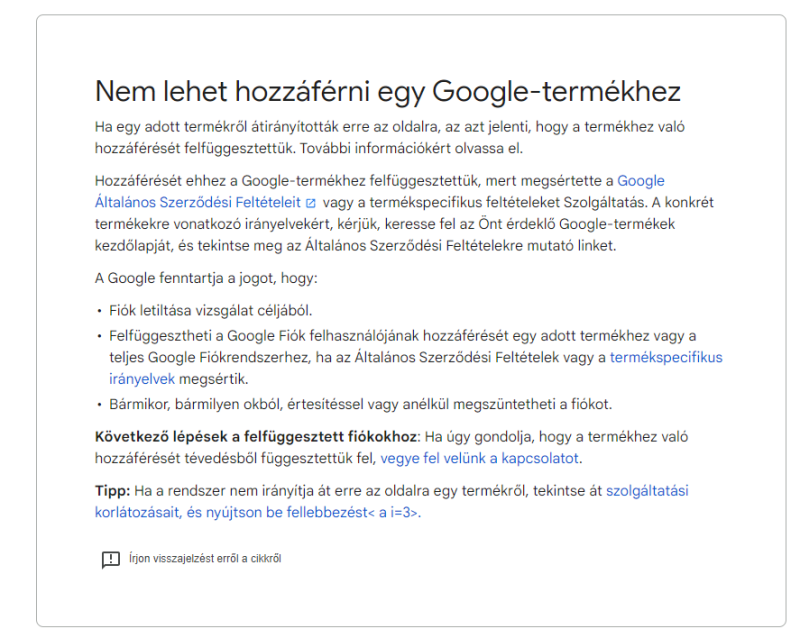Click 'Írjon visszajelzést erről a cikkről' text
The height and width of the screenshot is (638, 800).
(205, 558)
